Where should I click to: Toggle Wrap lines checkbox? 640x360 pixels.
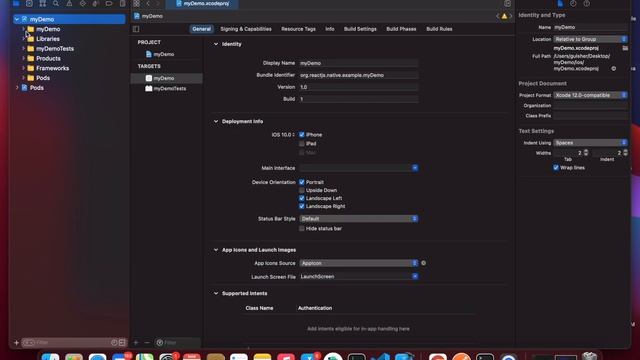pyautogui.click(x=556, y=168)
